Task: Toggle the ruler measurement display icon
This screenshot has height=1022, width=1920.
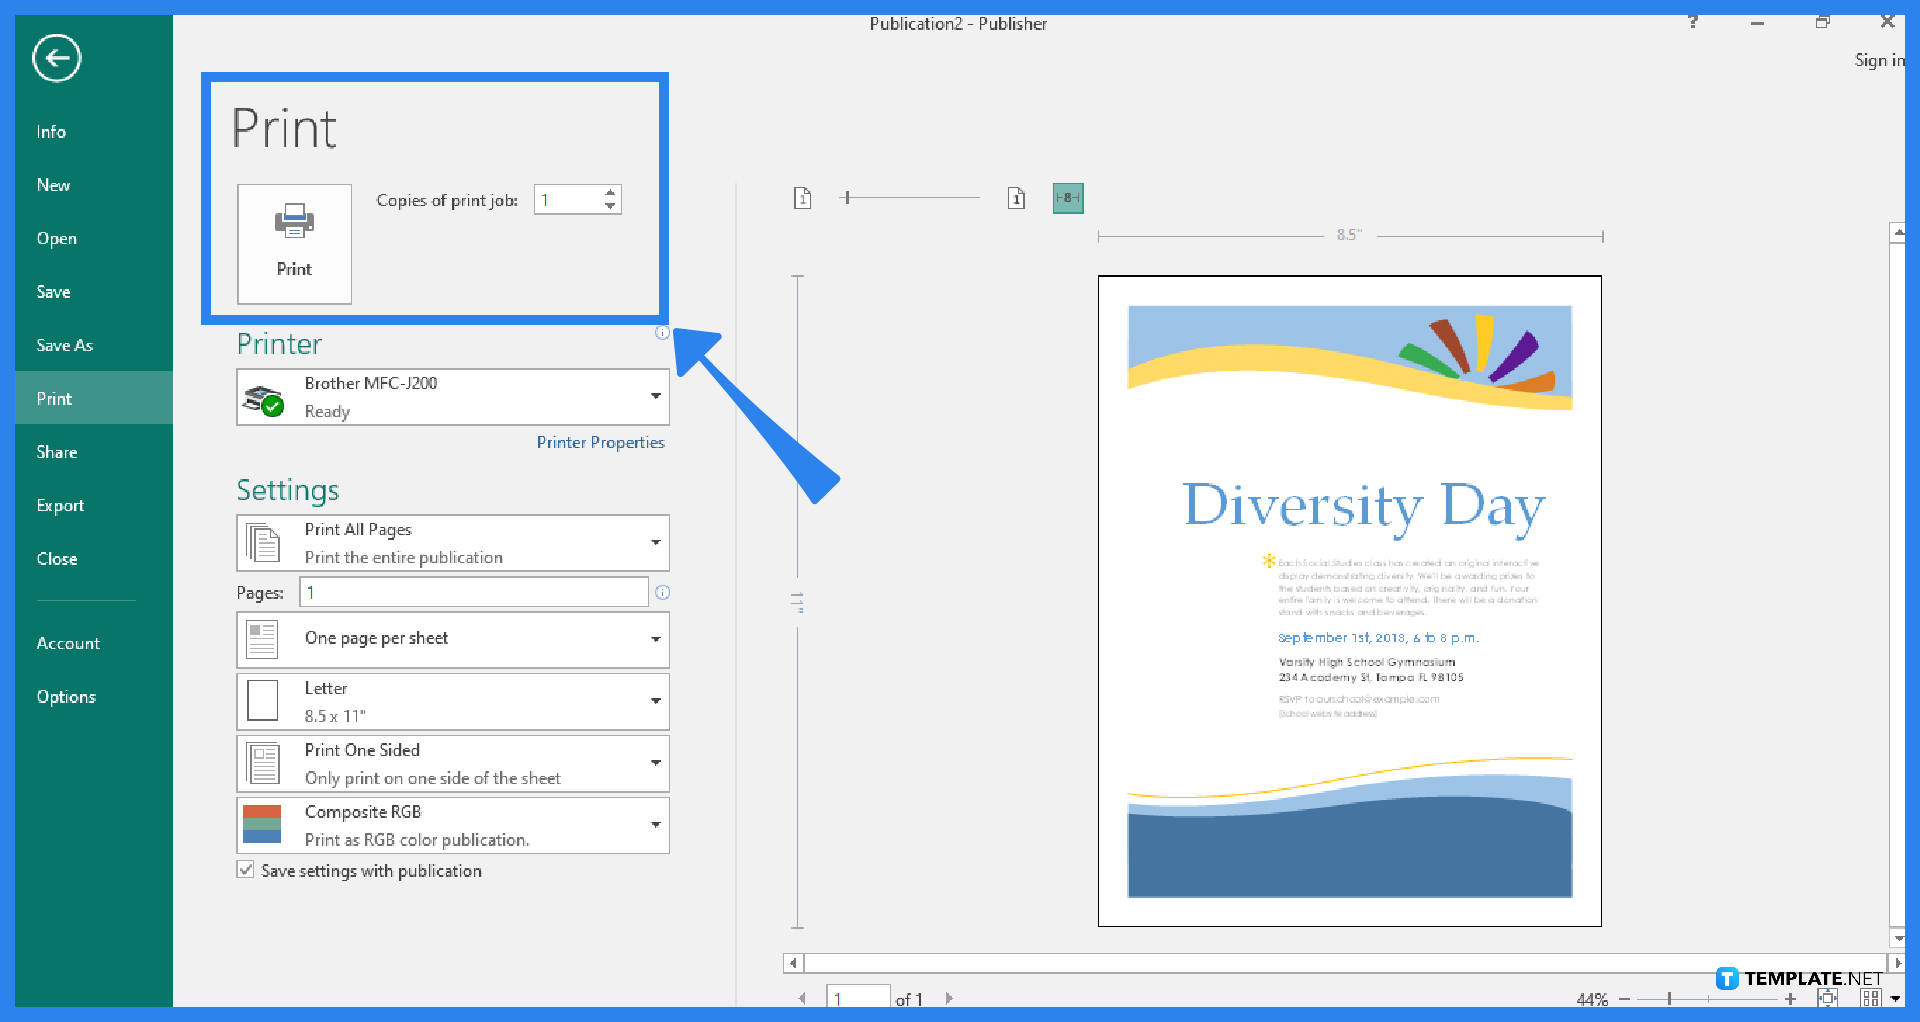Action: coord(1068,198)
